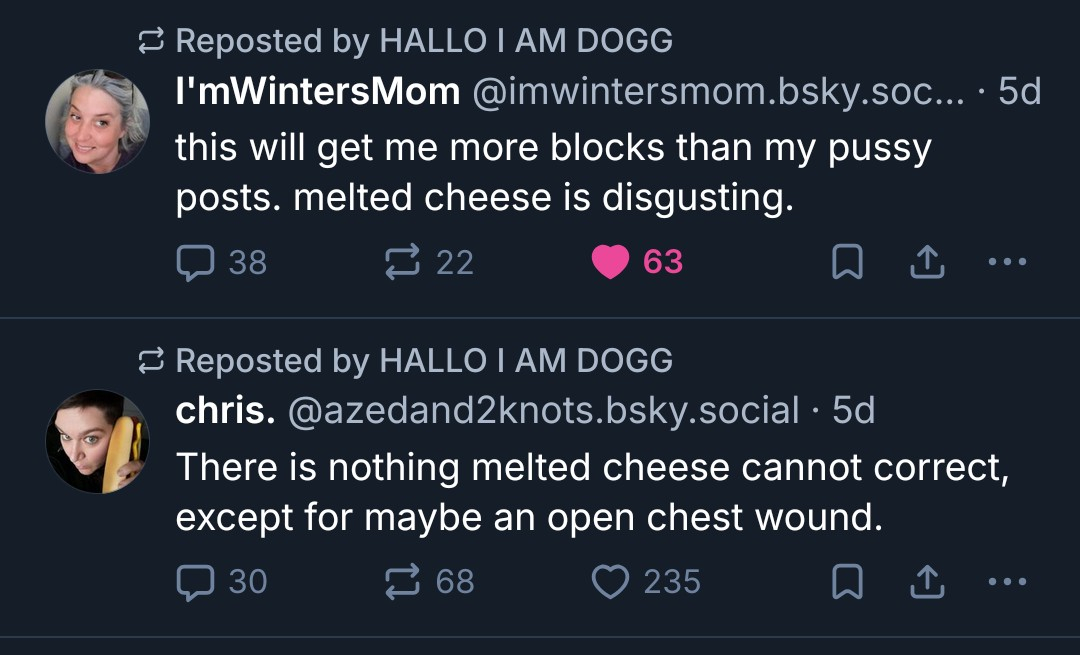Bookmark chris.'s melted cheese post
Image resolution: width=1080 pixels, height=655 pixels.
coord(848,581)
